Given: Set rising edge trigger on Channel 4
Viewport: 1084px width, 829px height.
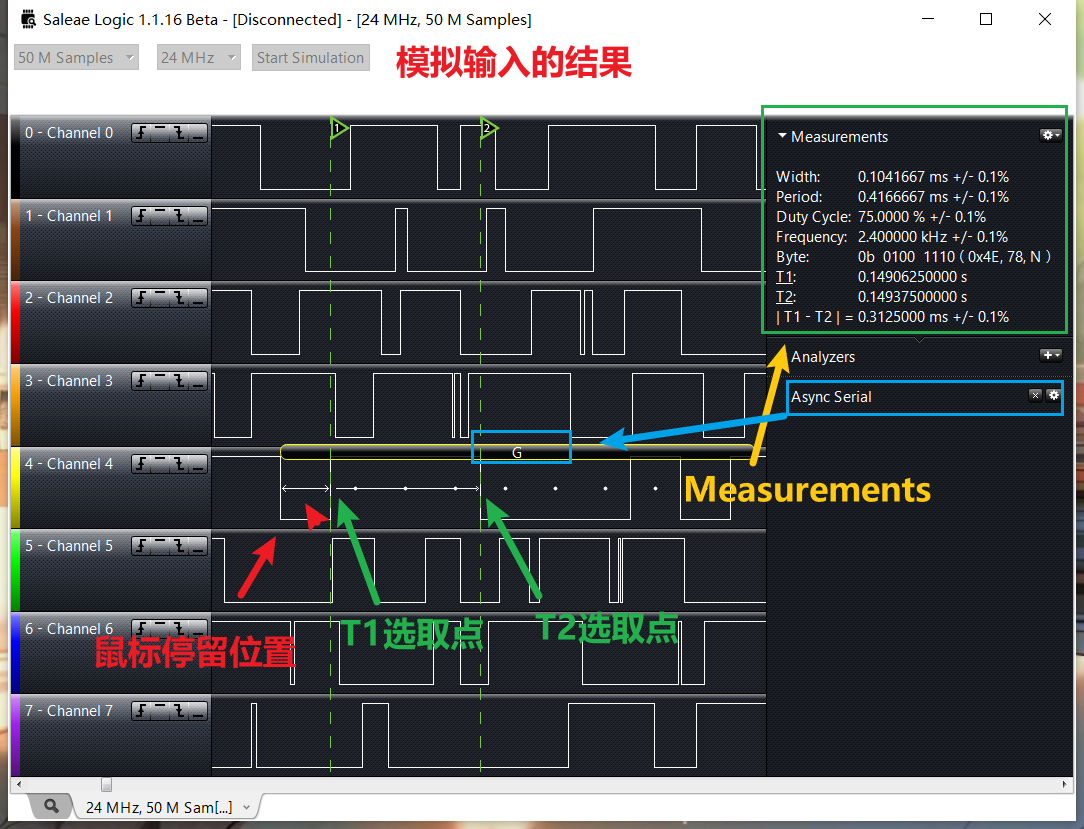Looking at the screenshot, I should [141, 464].
